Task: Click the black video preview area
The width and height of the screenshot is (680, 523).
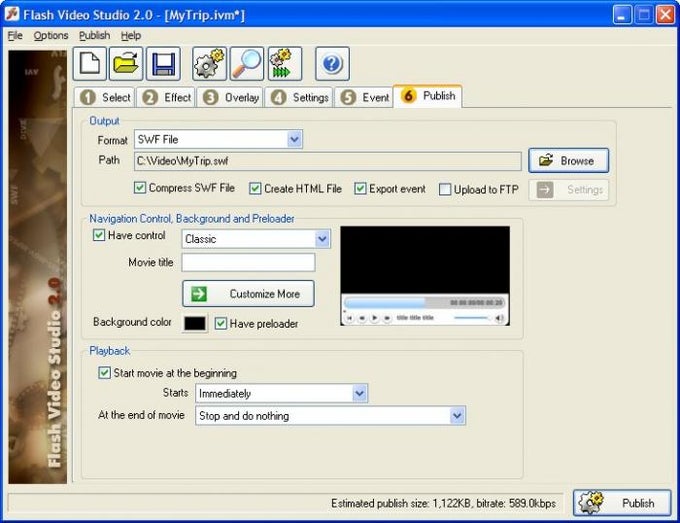Action: 425,259
